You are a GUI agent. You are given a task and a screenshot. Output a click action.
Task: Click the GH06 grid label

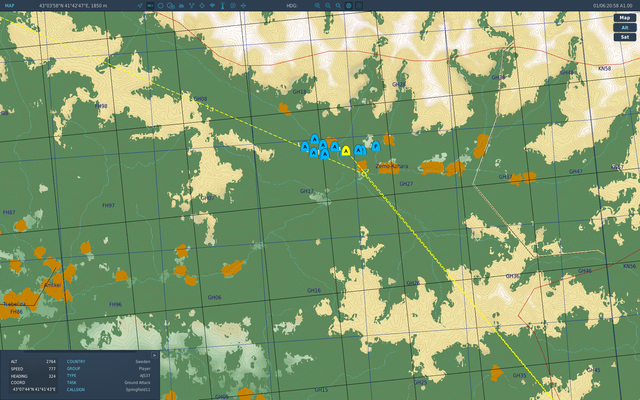[x=214, y=298]
